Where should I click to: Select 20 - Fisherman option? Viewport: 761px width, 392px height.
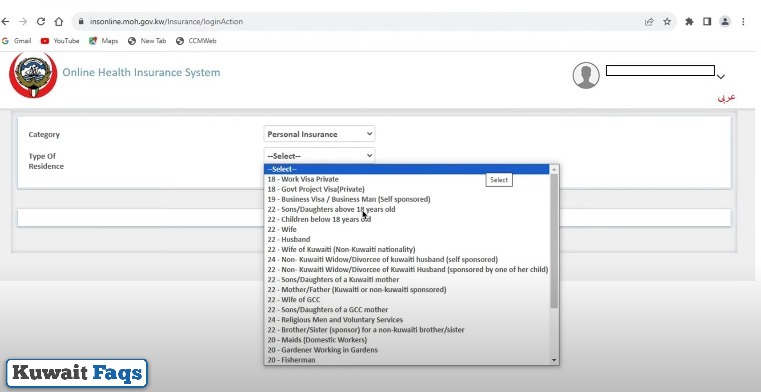[407, 359]
